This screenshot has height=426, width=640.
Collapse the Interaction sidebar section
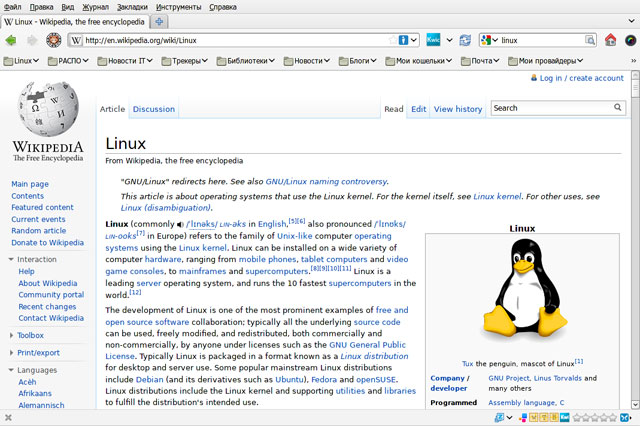pos(37,258)
